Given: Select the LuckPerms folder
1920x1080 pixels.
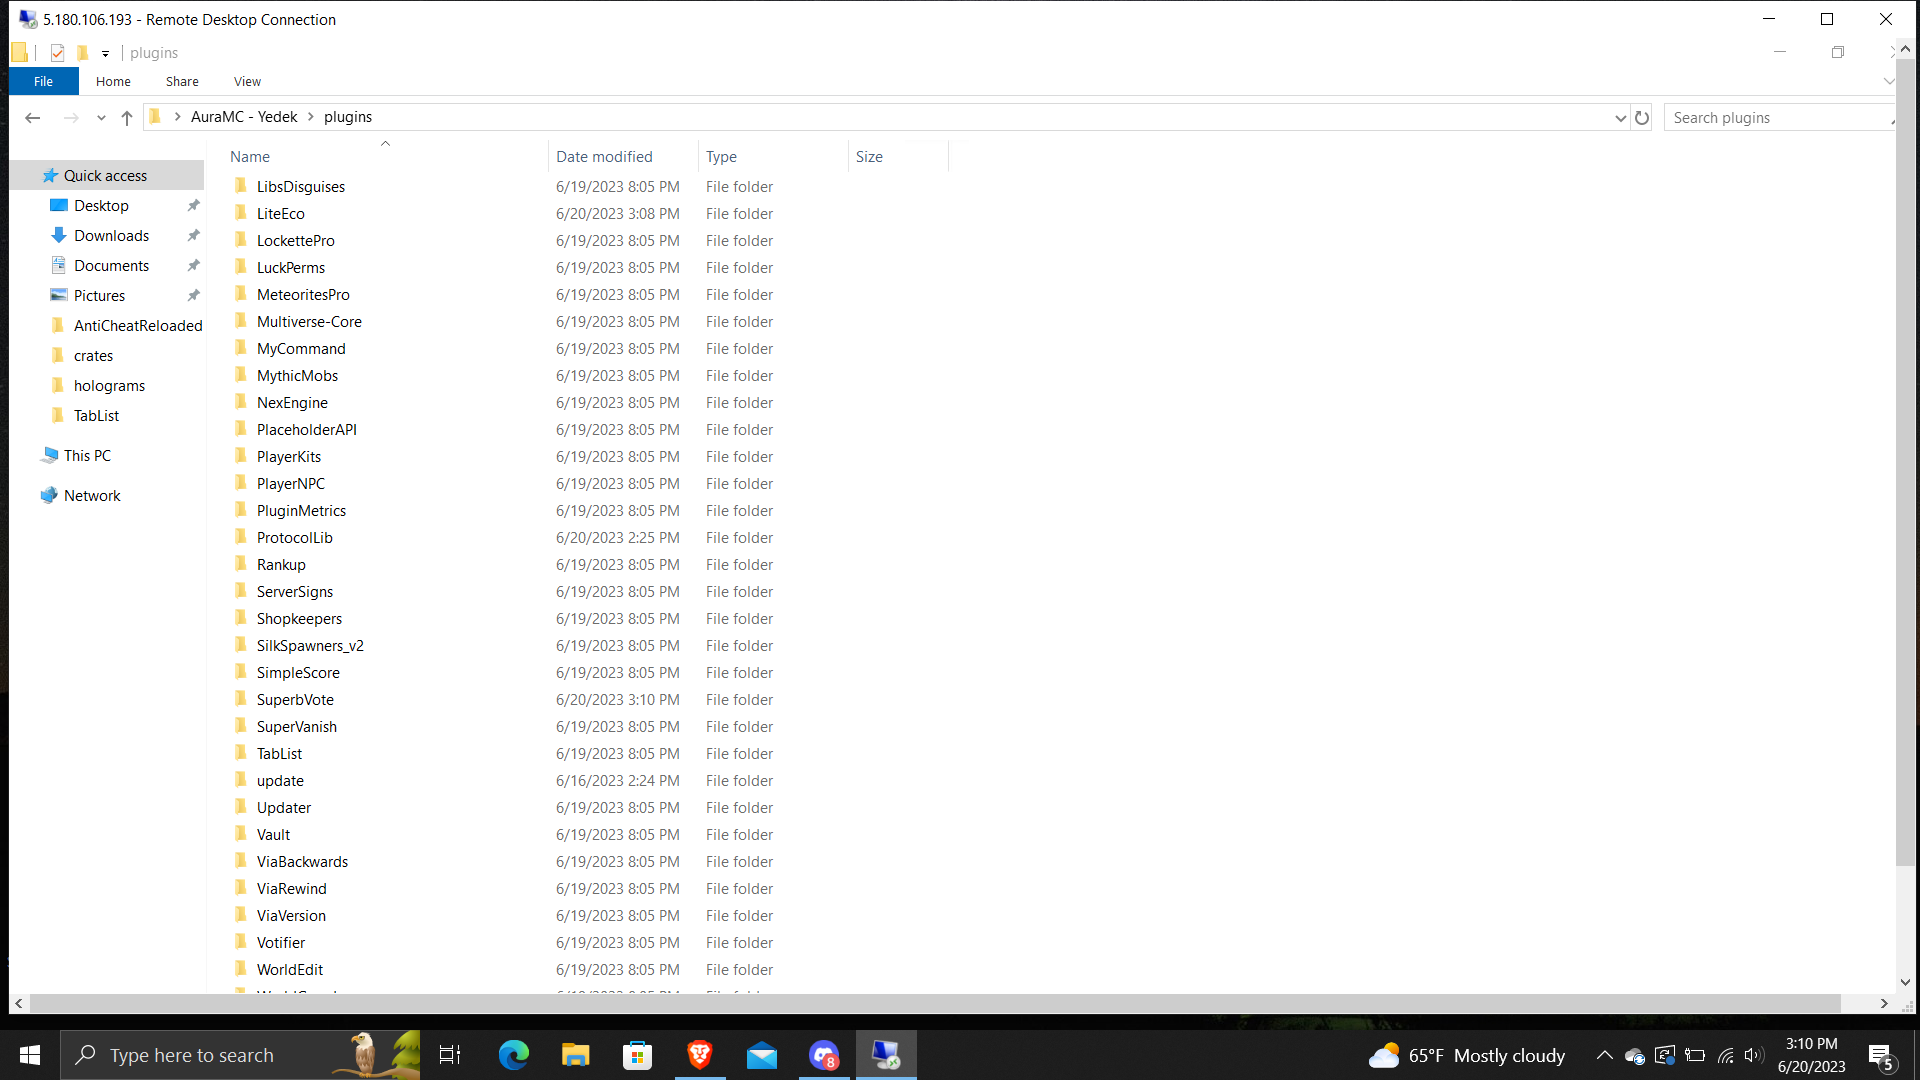Looking at the screenshot, I should [x=291, y=268].
